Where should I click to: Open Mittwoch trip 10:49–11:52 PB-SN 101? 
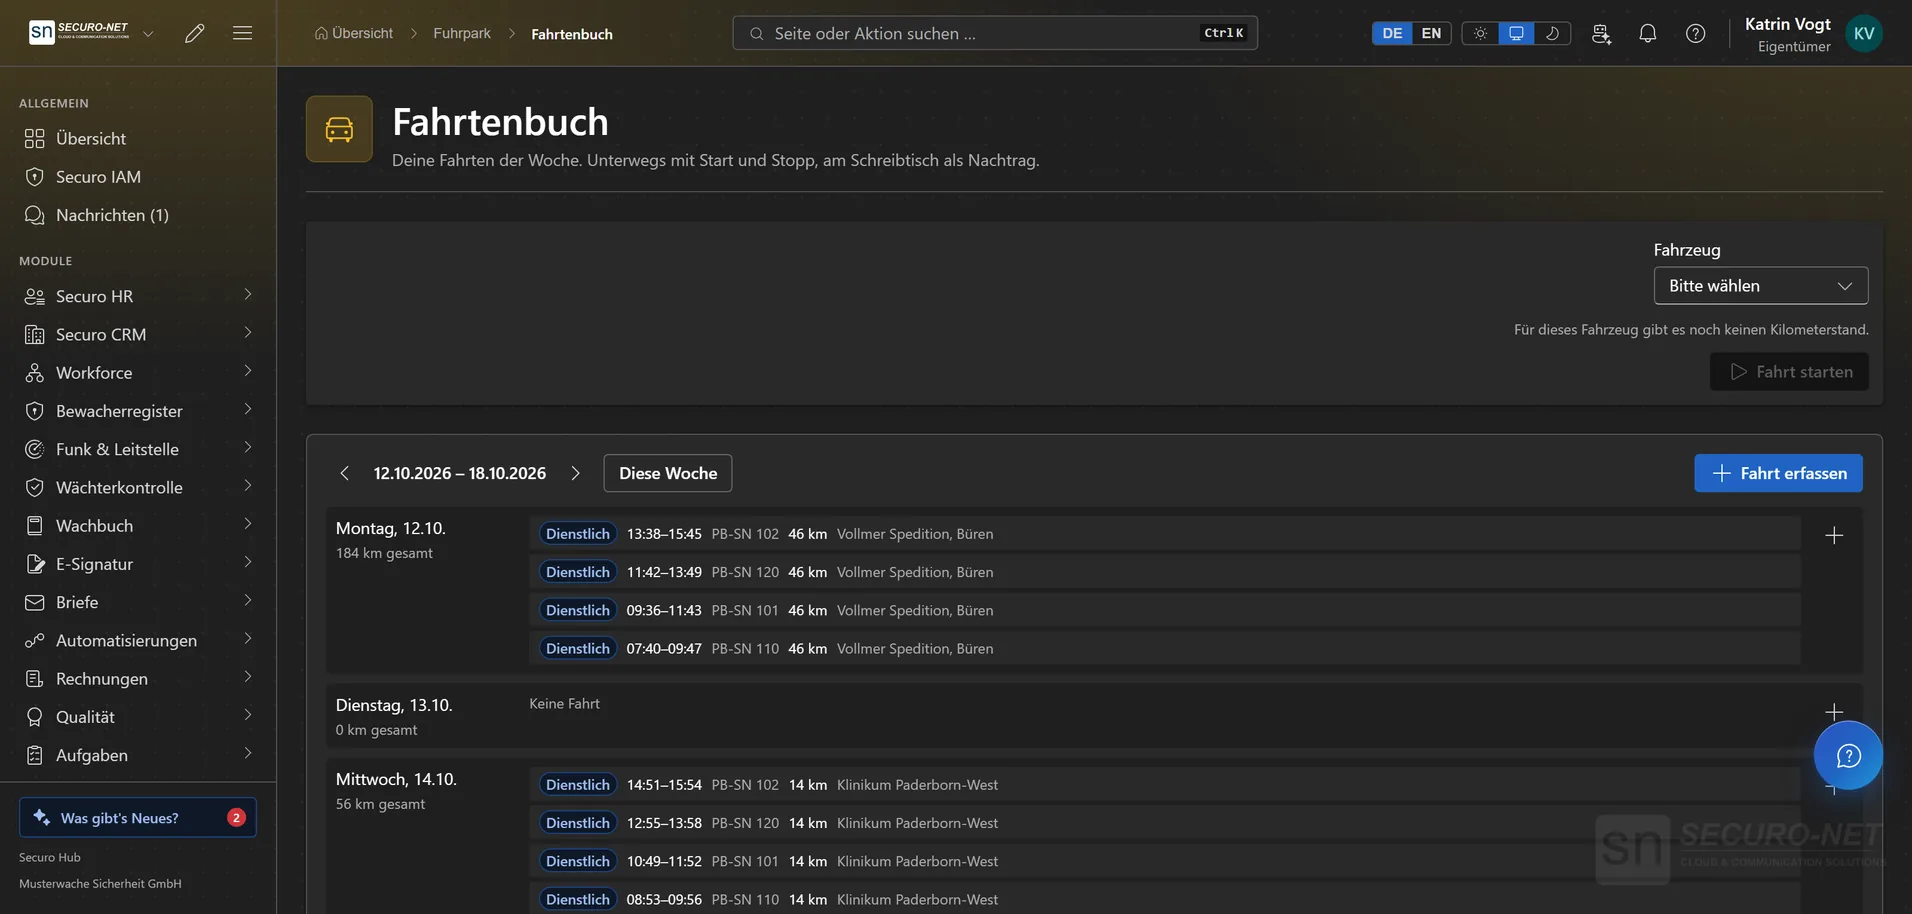[1165, 861]
